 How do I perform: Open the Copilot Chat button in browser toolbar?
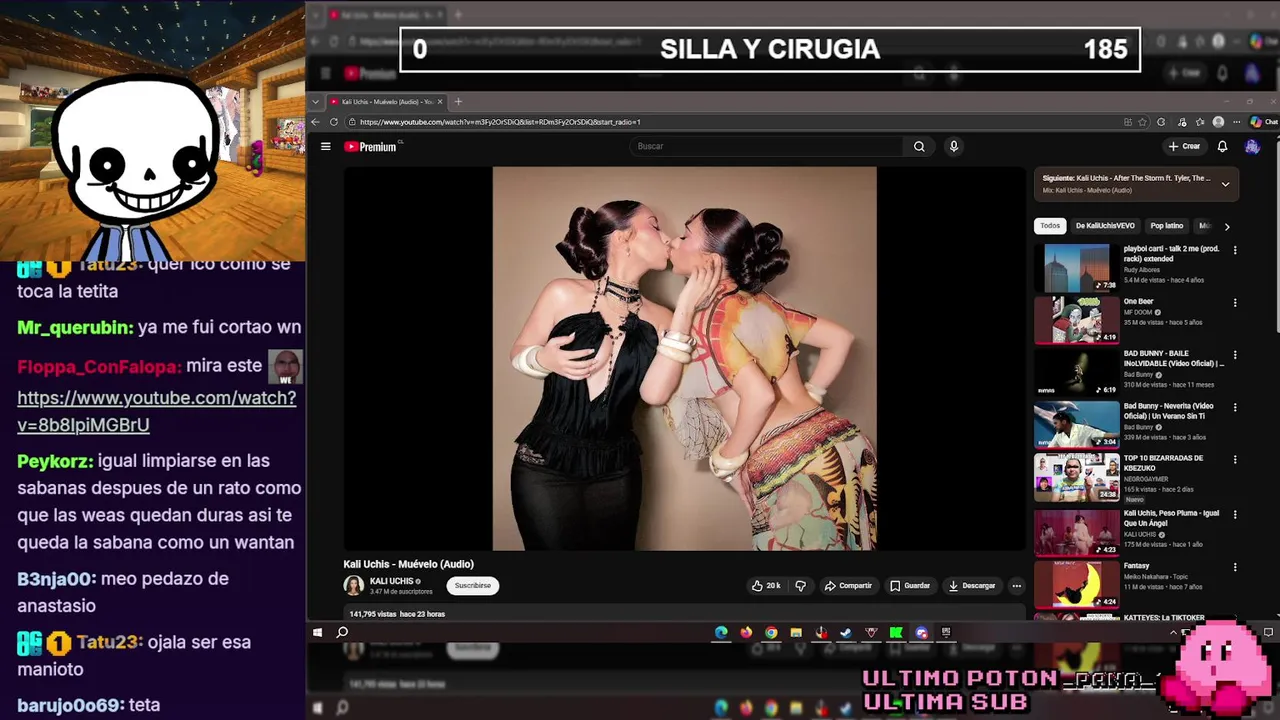pyautogui.click(x=1264, y=122)
